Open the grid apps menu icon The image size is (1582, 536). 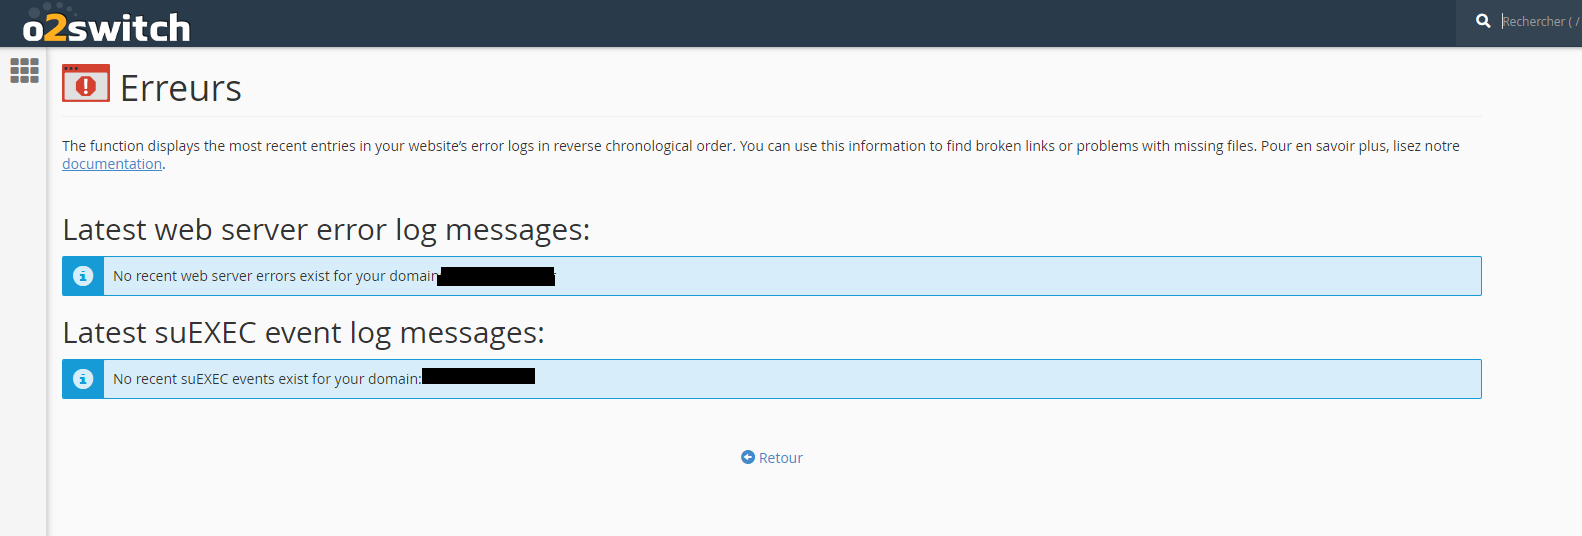click(x=24, y=70)
